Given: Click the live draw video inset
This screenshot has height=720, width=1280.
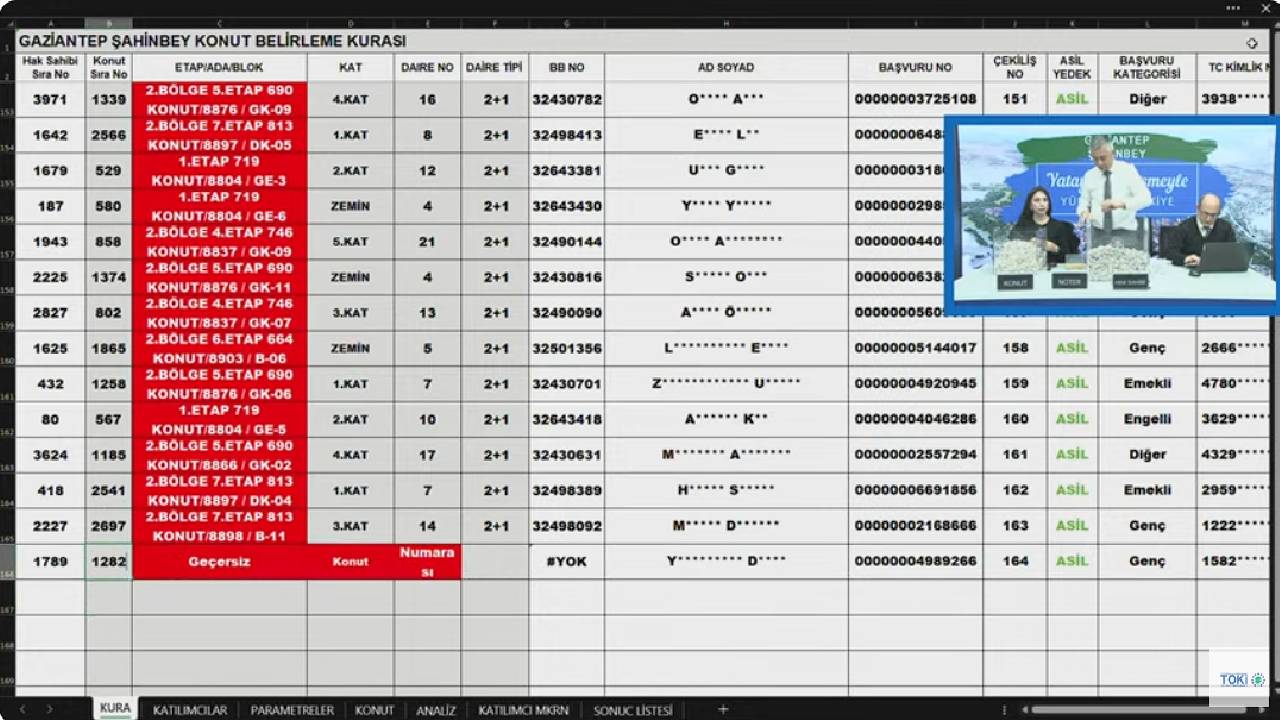Looking at the screenshot, I should point(1111,216).
